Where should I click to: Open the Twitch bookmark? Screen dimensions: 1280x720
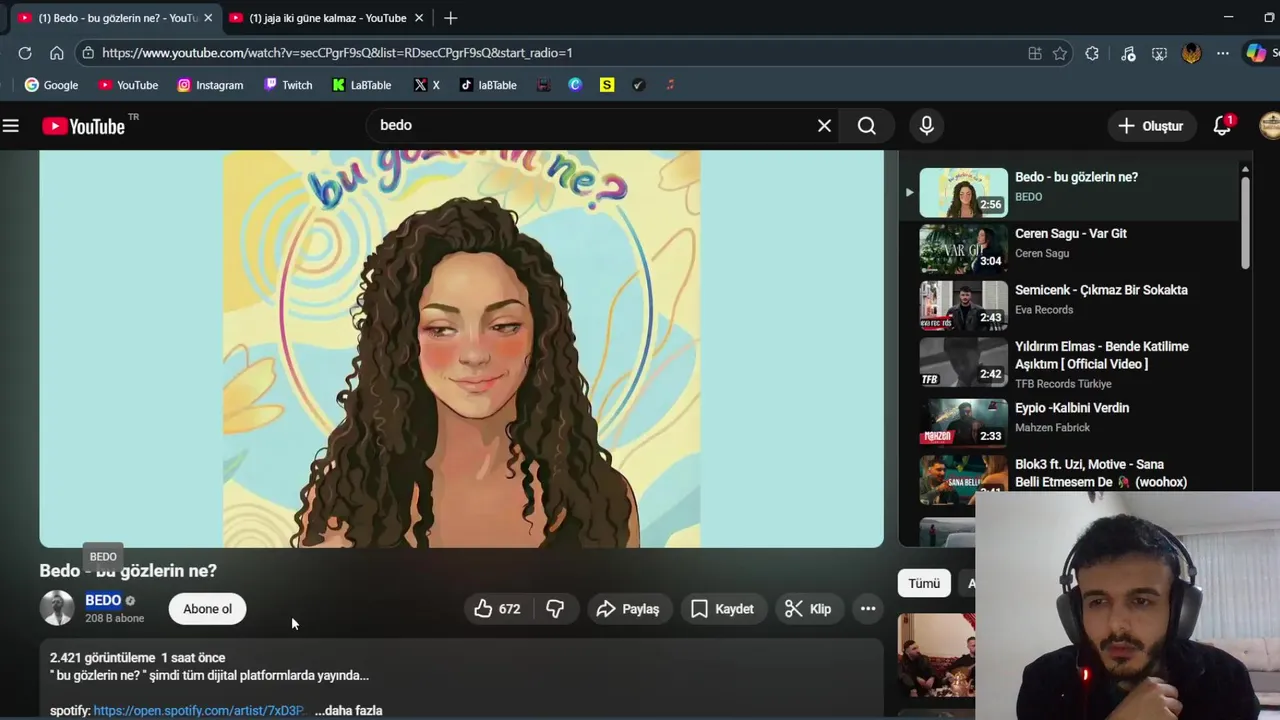(288, 85)
